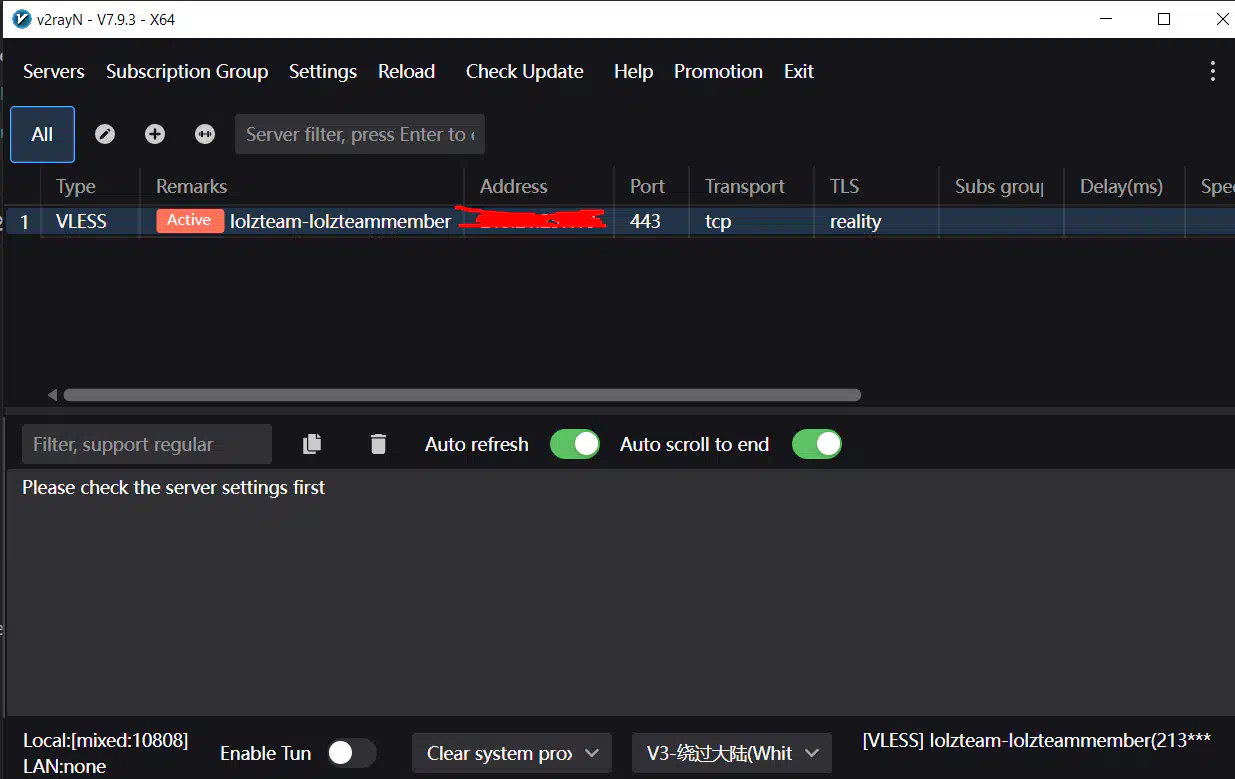Open the Help menu
This screenshot has width=1235, height=779.
pyautogui.click(x=633, y=71)
